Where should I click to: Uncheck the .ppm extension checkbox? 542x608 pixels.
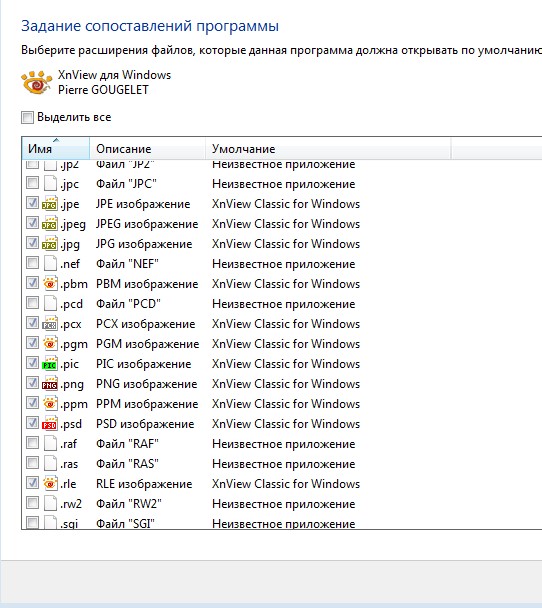point(32,402)
